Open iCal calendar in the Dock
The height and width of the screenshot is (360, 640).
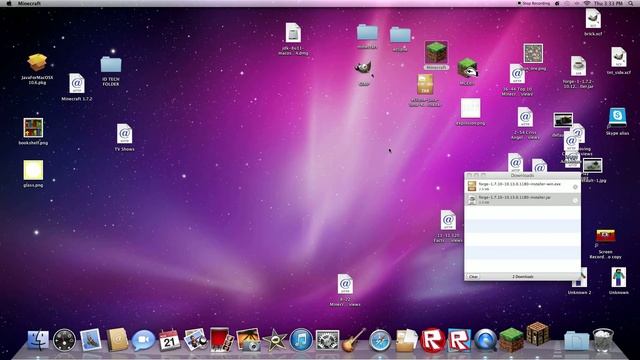(169, 340)
